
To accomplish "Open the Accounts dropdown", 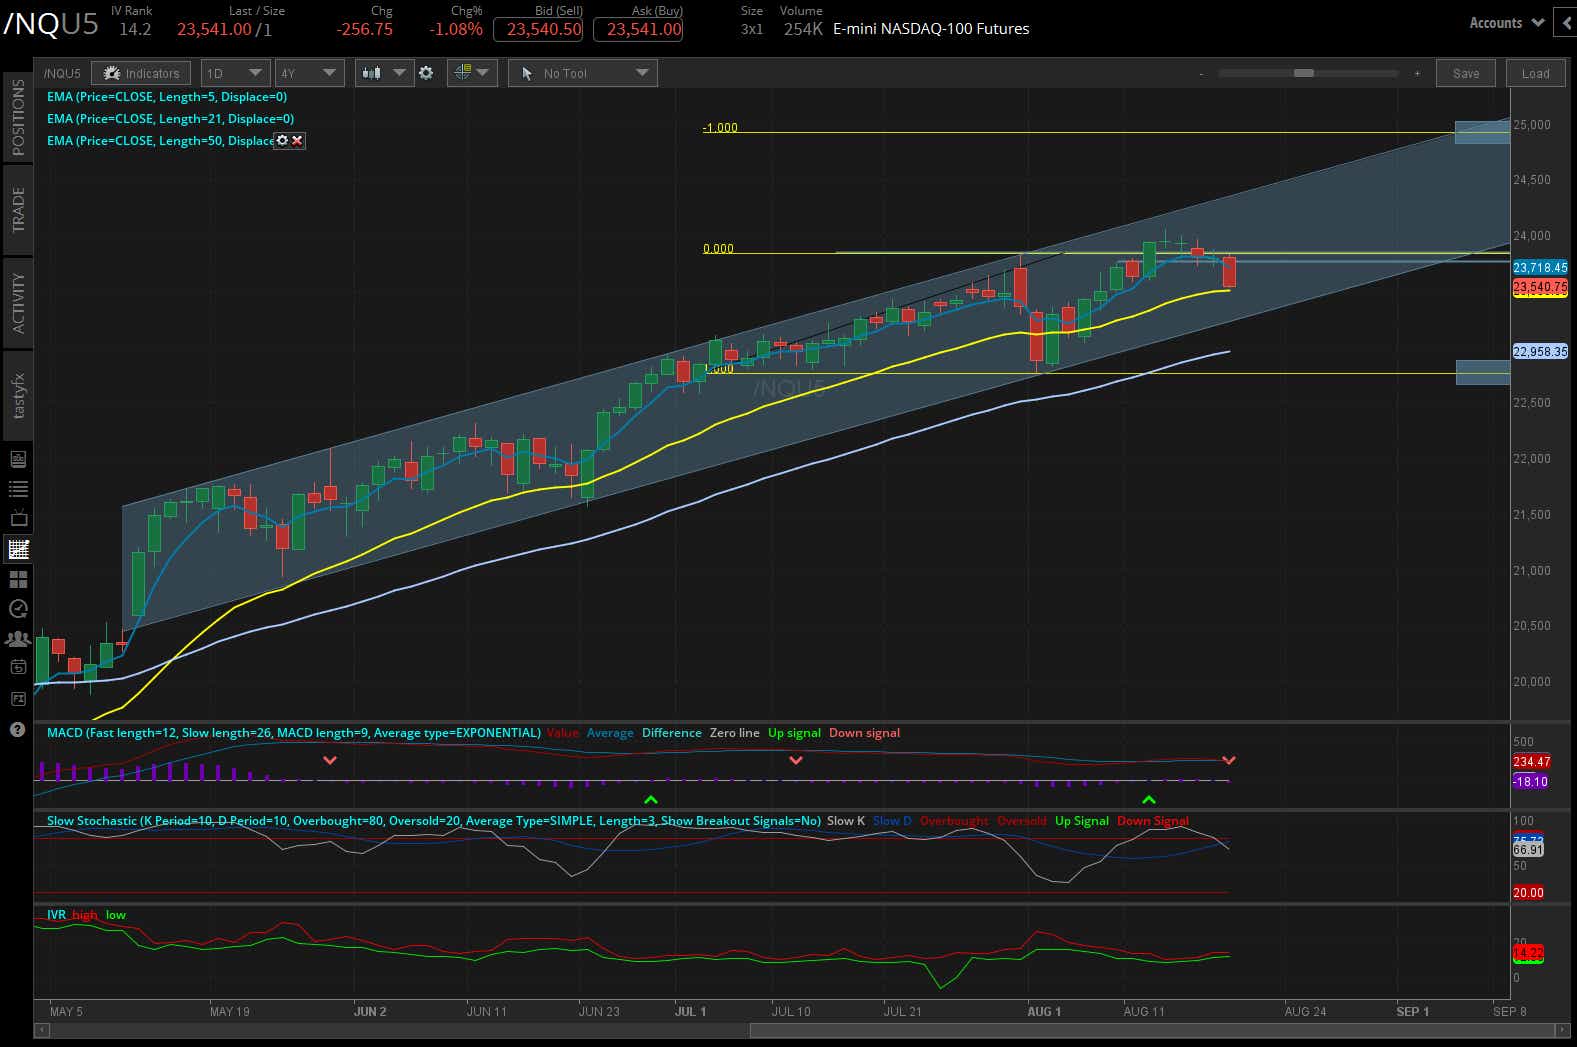I will (1506, 23).
